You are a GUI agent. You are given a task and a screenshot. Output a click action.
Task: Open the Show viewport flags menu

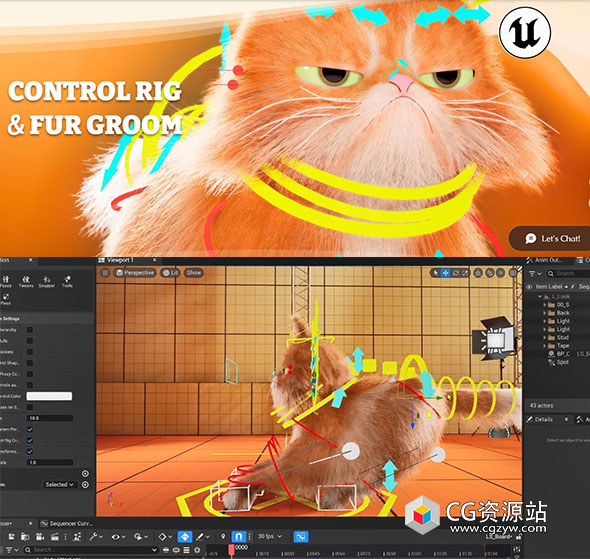click(194, 273)
